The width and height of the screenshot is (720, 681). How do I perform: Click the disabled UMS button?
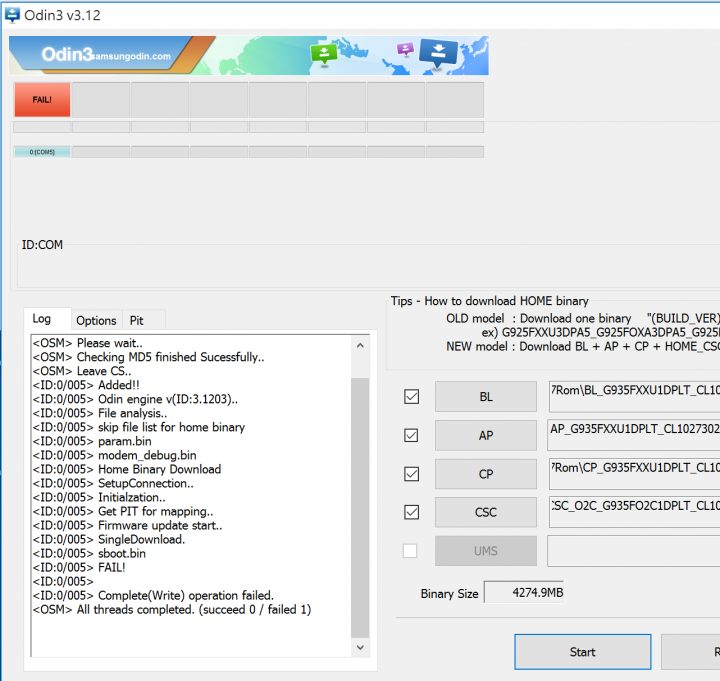[486, 550]
